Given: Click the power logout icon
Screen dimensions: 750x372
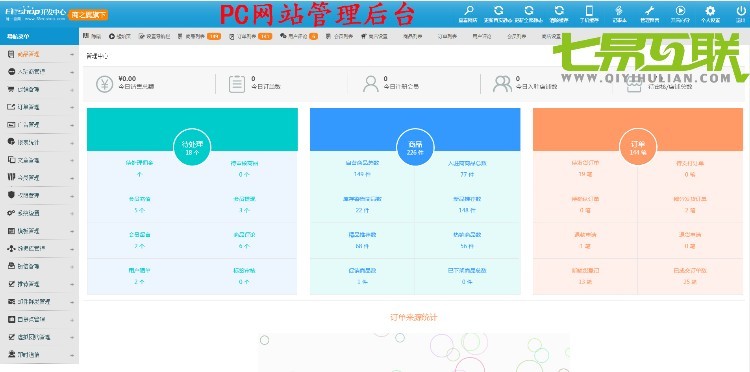Looking at the screenshot, I should click(x=740, y=10).
